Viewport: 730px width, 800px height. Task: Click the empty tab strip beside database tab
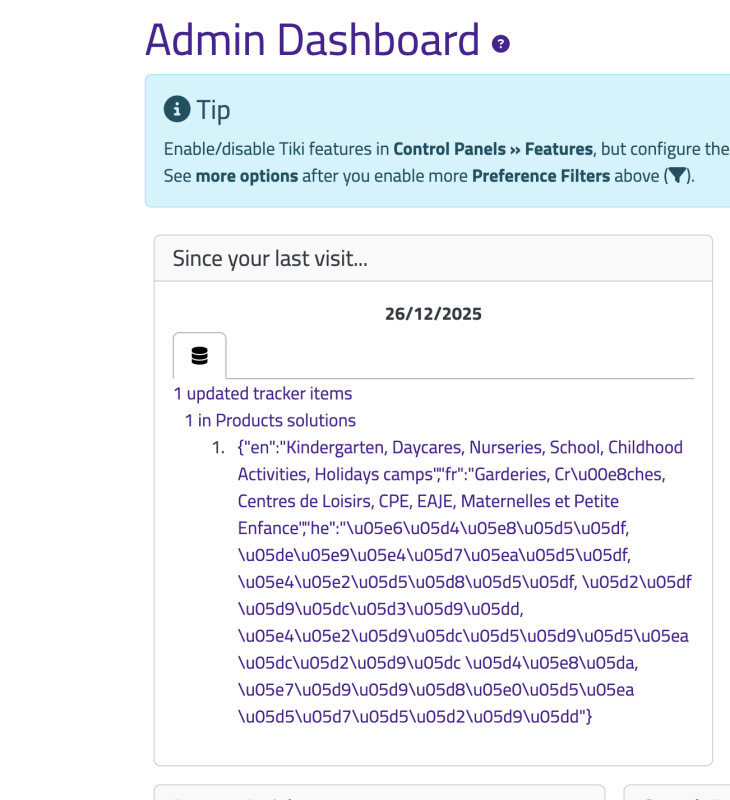460,356
